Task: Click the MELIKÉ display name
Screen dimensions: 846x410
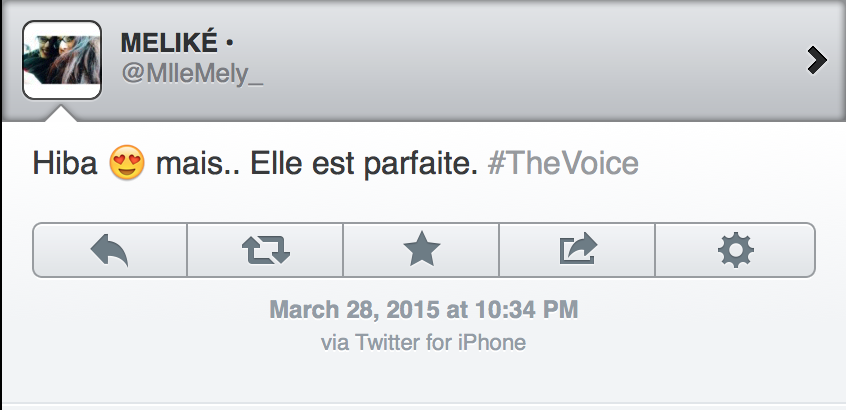Action: click(168, 45)
